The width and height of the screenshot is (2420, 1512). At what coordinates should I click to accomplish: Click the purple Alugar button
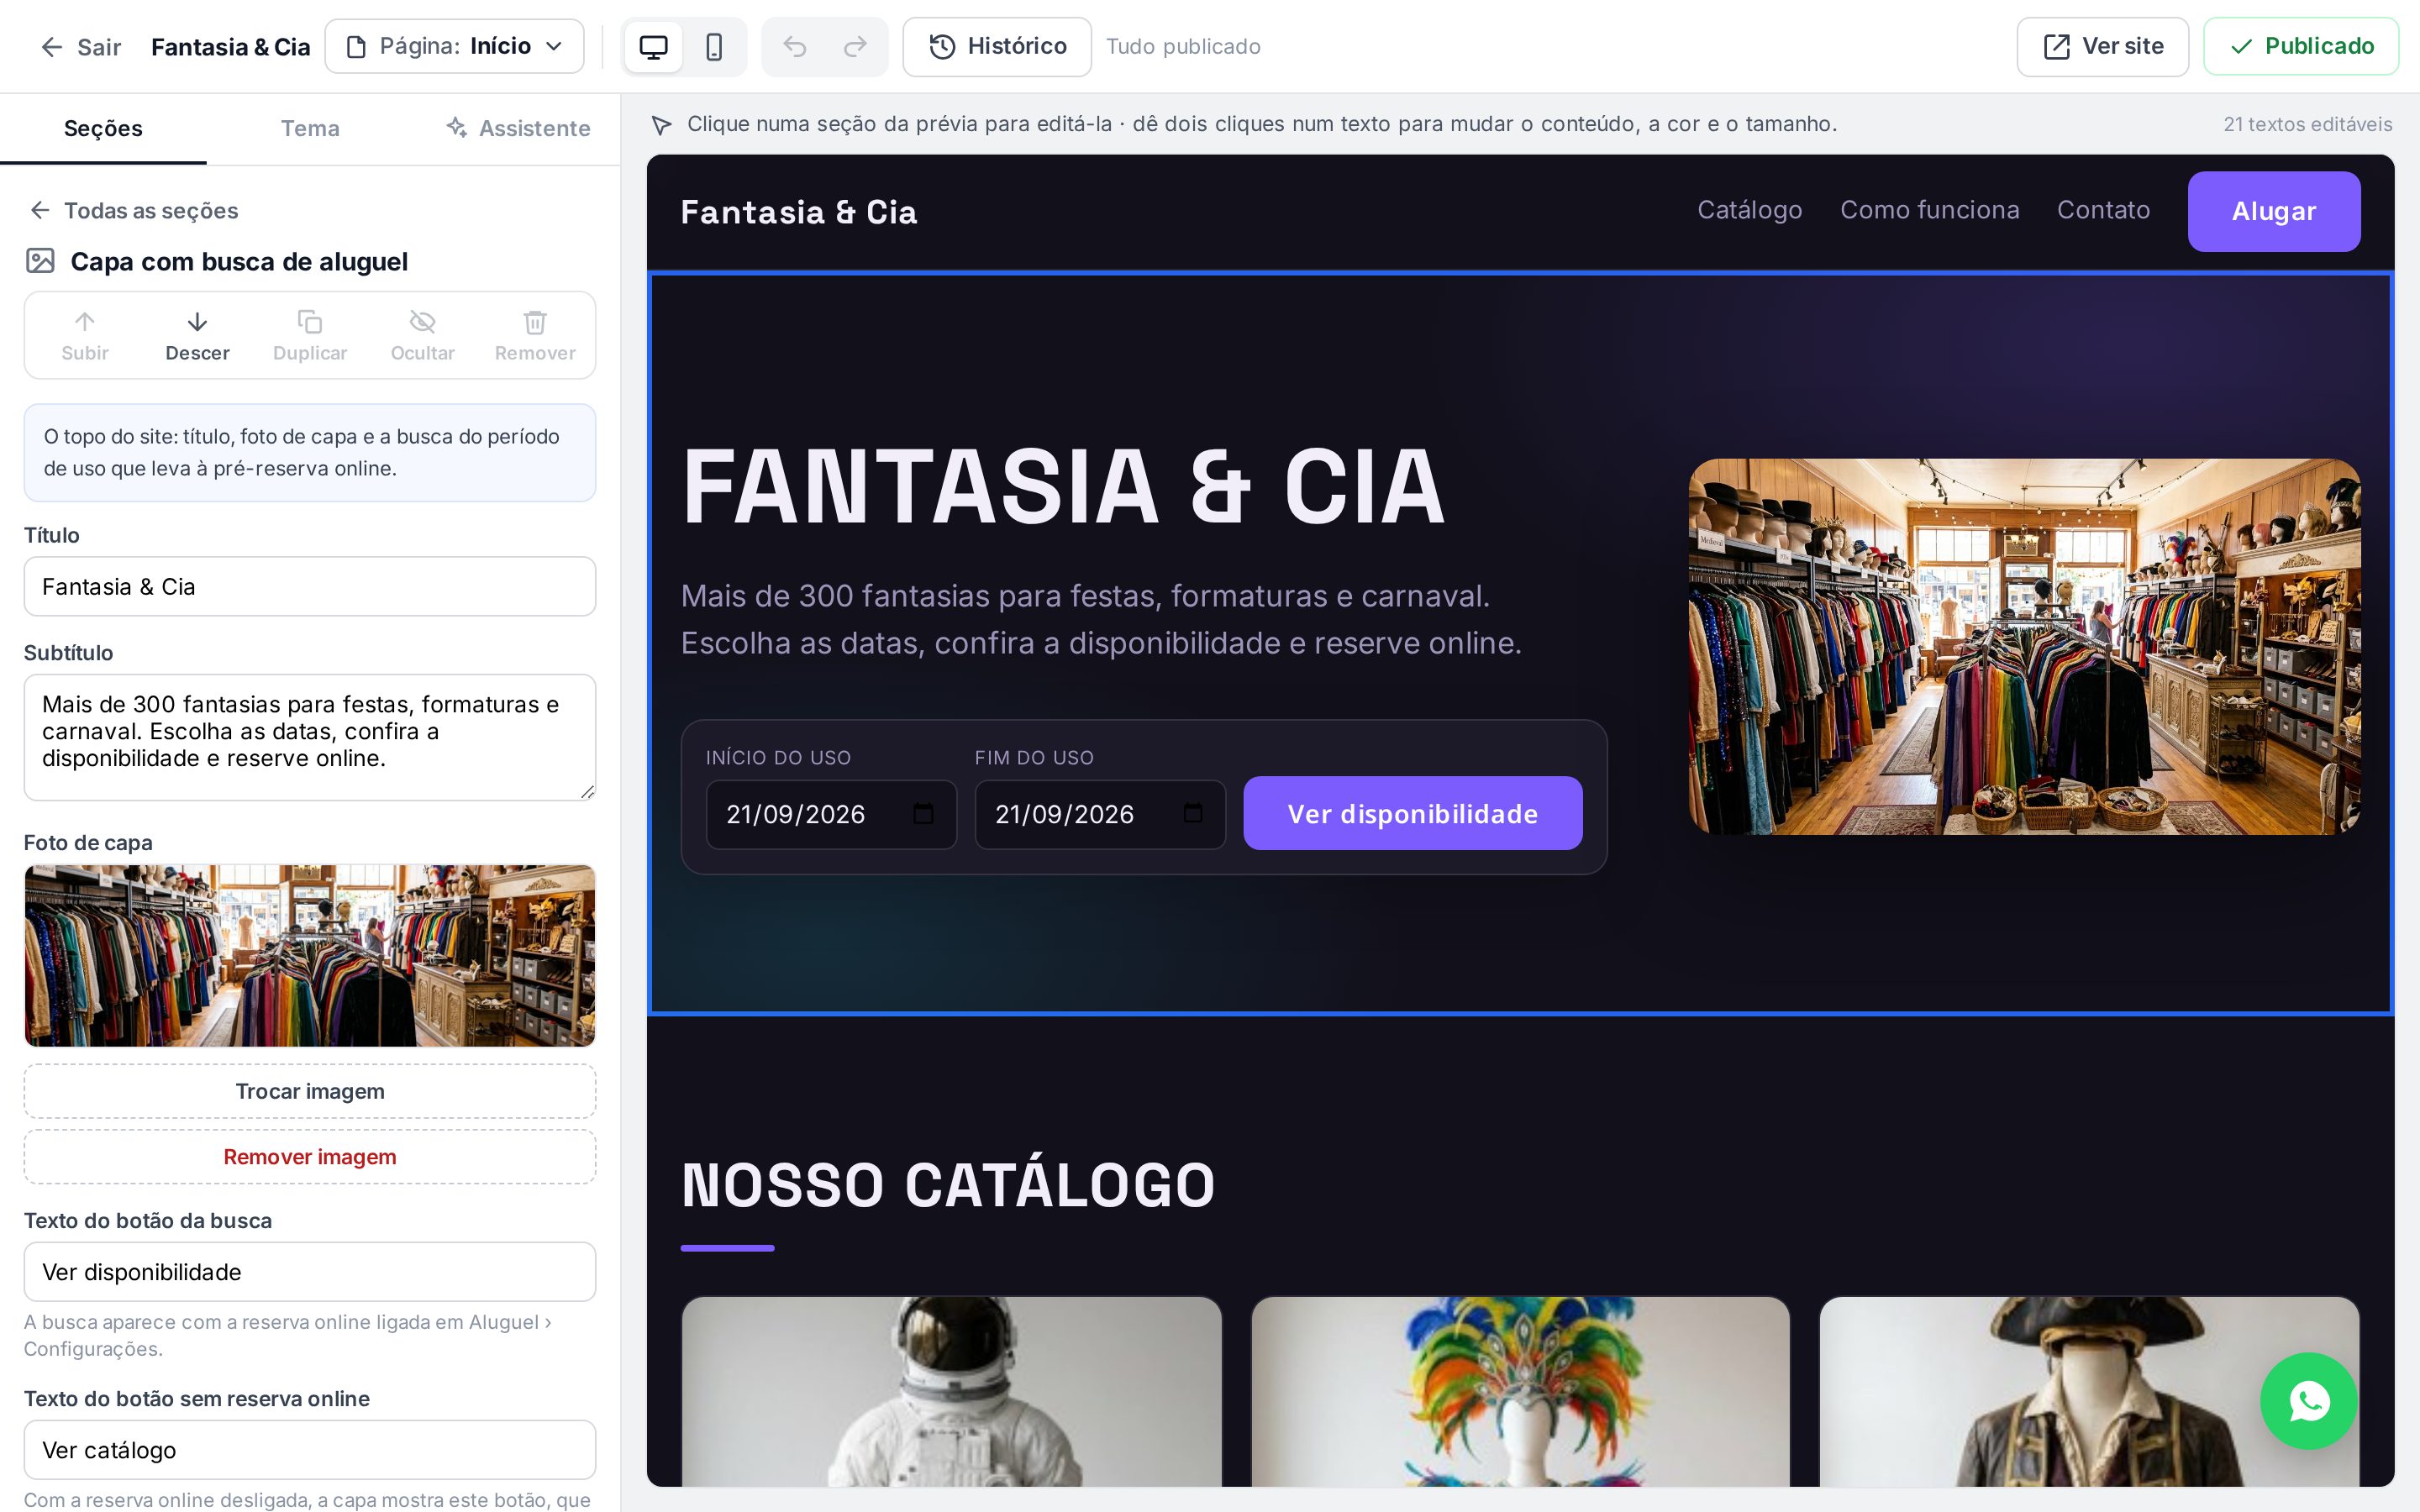[x=2273, y=211]
